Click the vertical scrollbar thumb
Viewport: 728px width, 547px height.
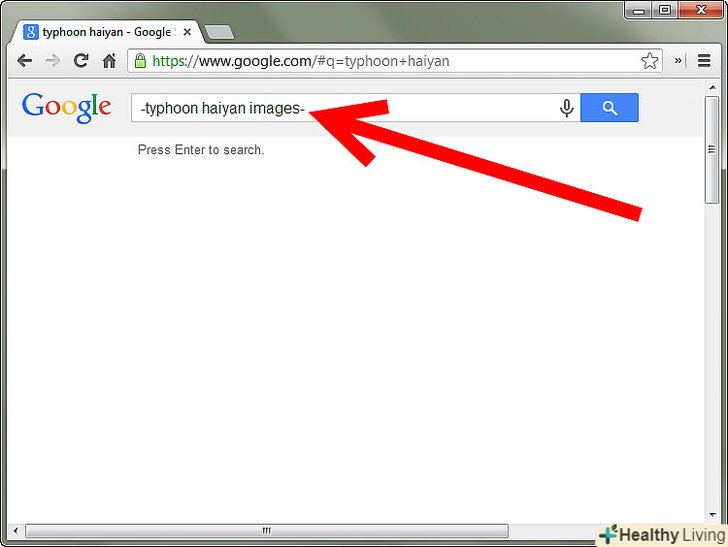tap(712, 150)
